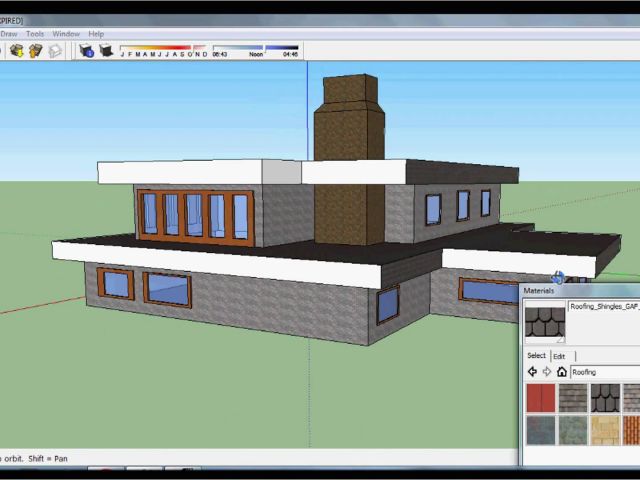Viewport: 640px width, 480px height.
Task: Toggle shadows display on or off
Action: point(105,50)
